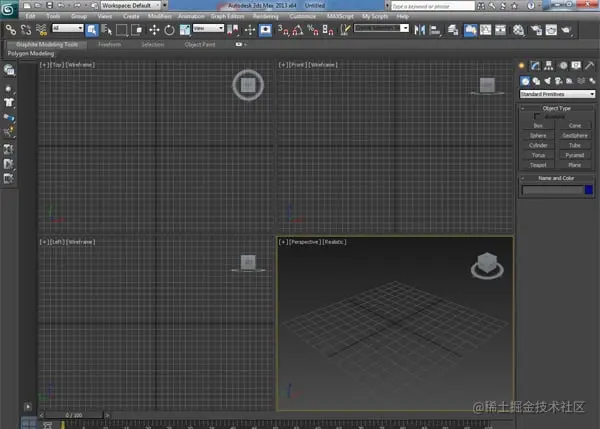Activate the Select Object tool

[x=92, y=30]
